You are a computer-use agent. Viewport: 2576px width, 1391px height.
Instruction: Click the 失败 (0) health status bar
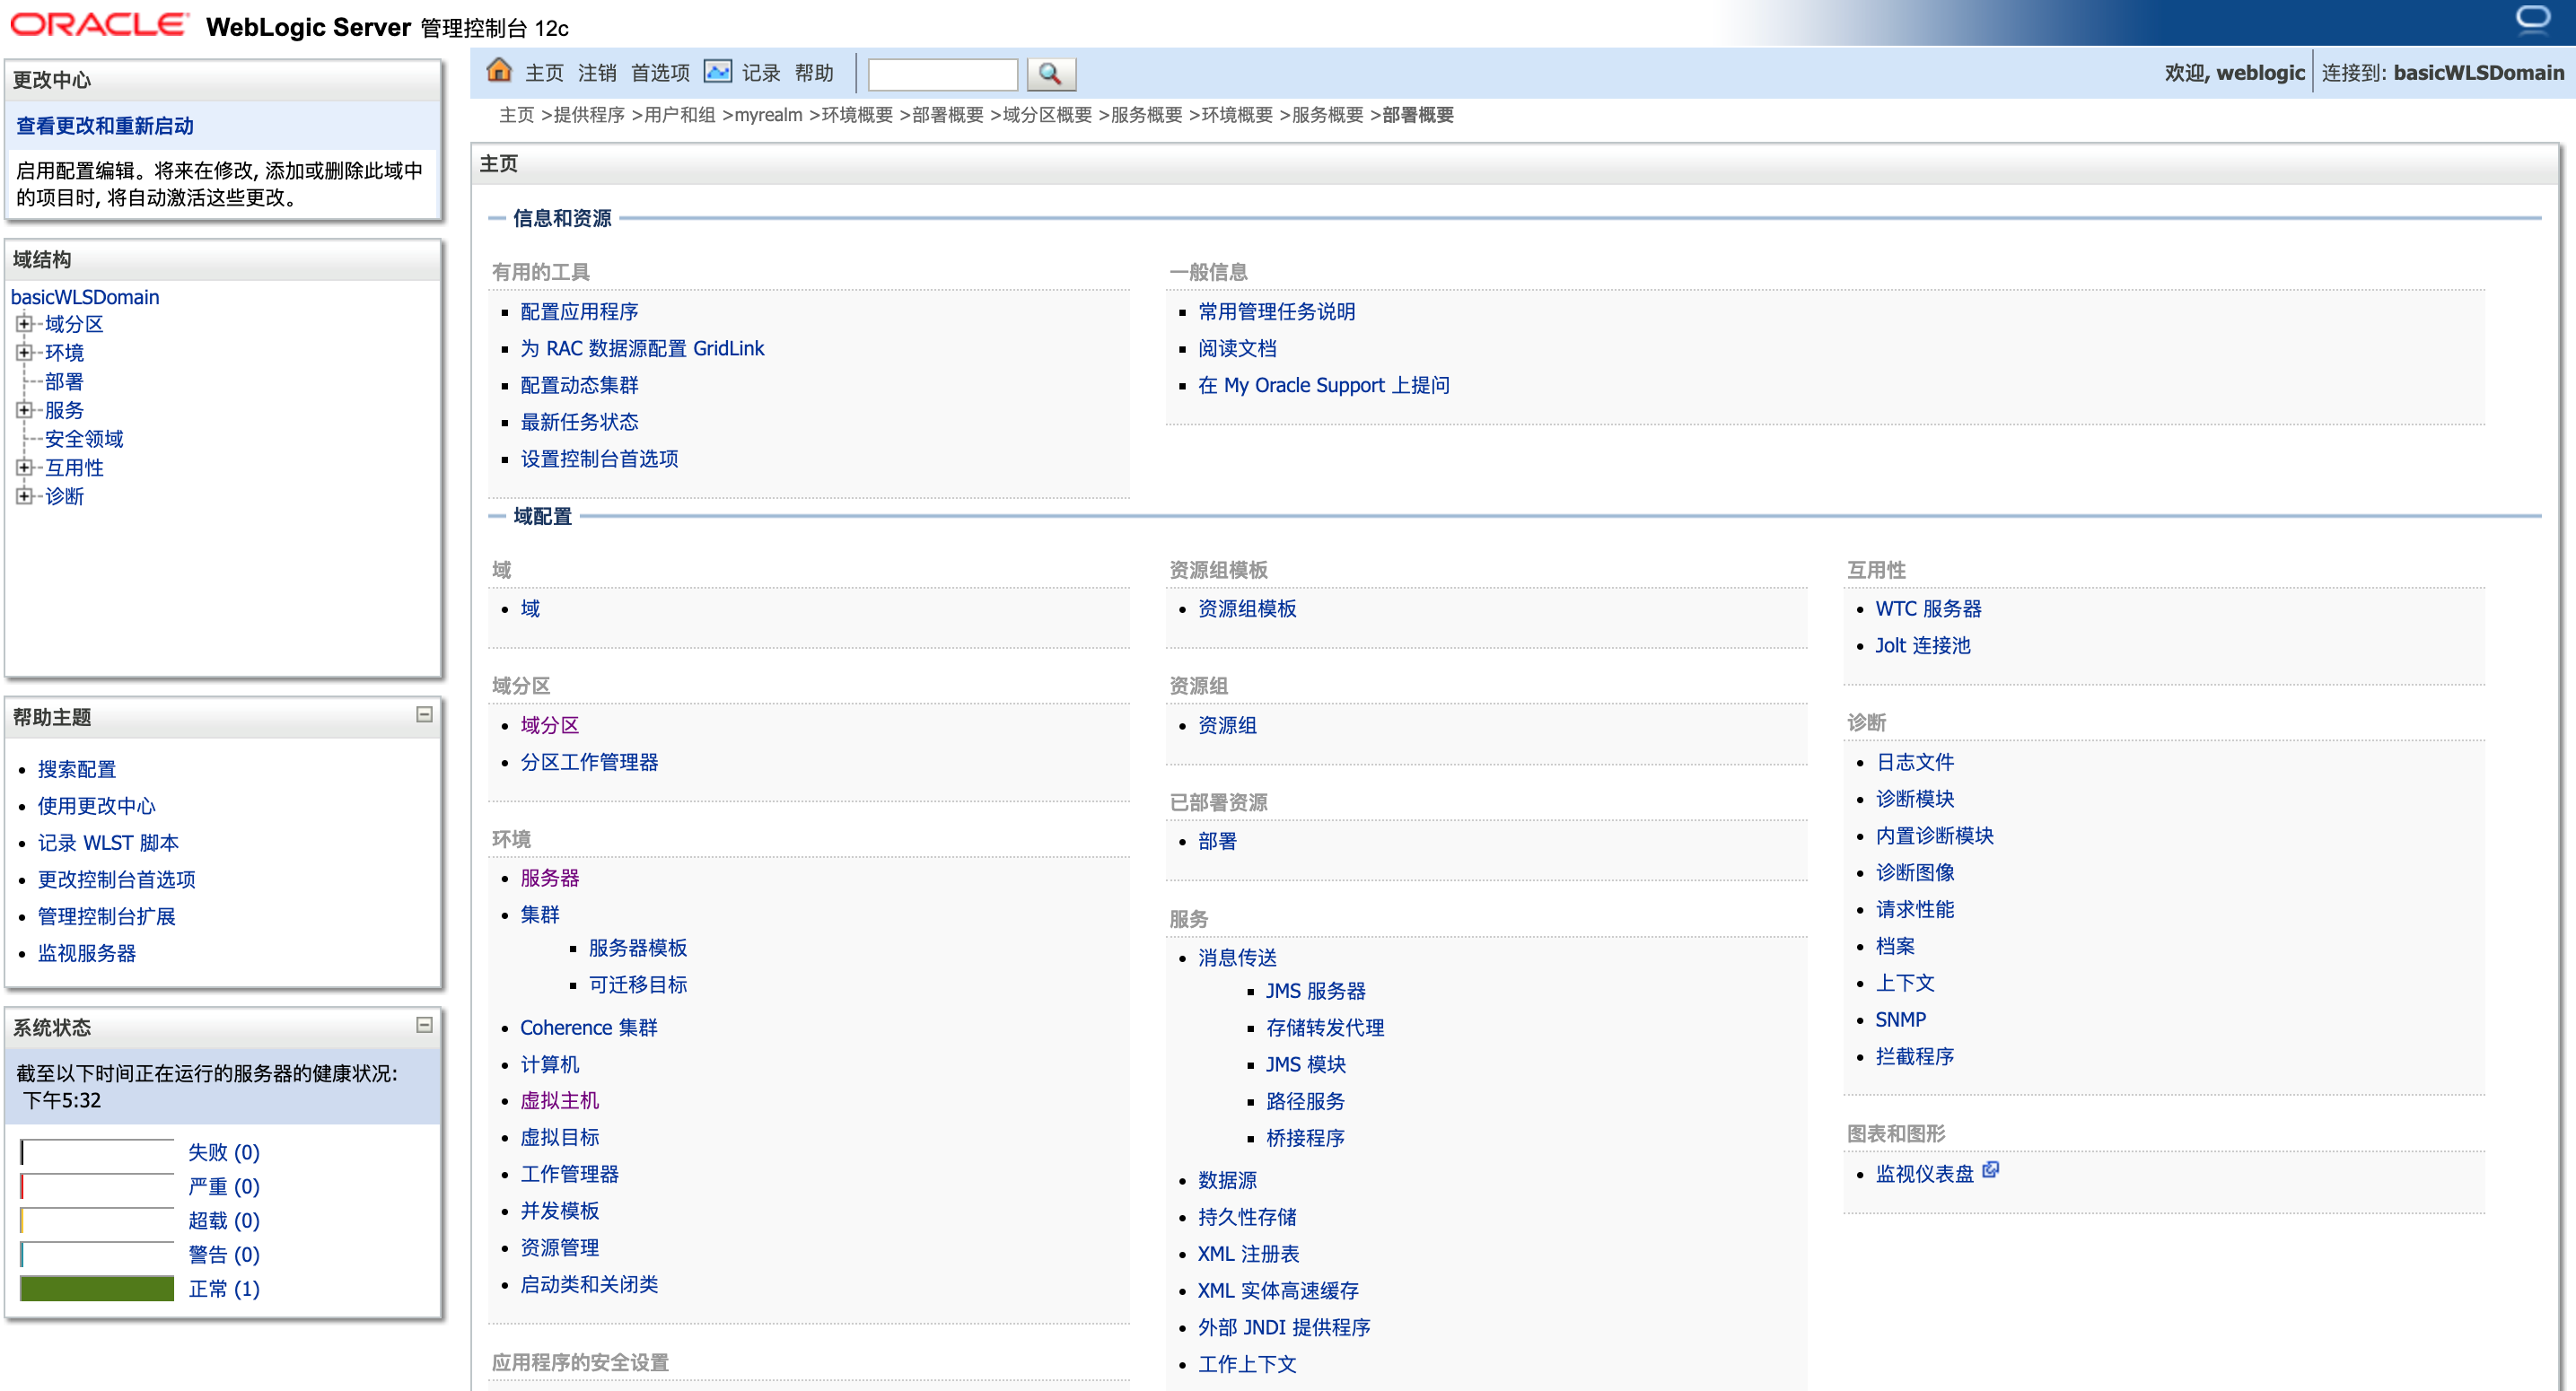pyautogui.click(x=97, y=1152)
